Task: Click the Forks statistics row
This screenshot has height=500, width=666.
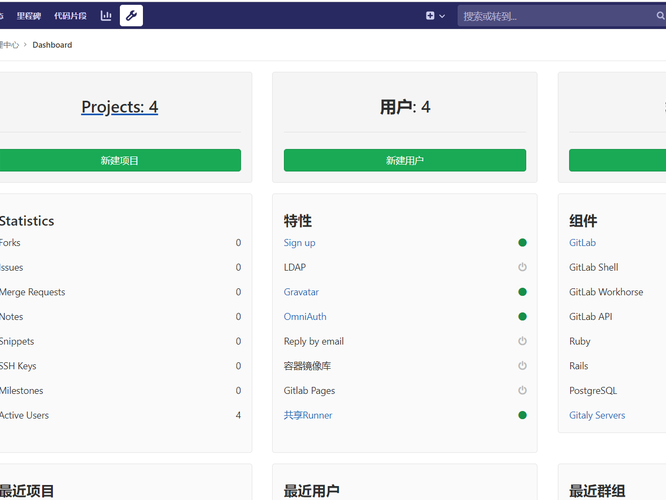Action: click(120, 243)
